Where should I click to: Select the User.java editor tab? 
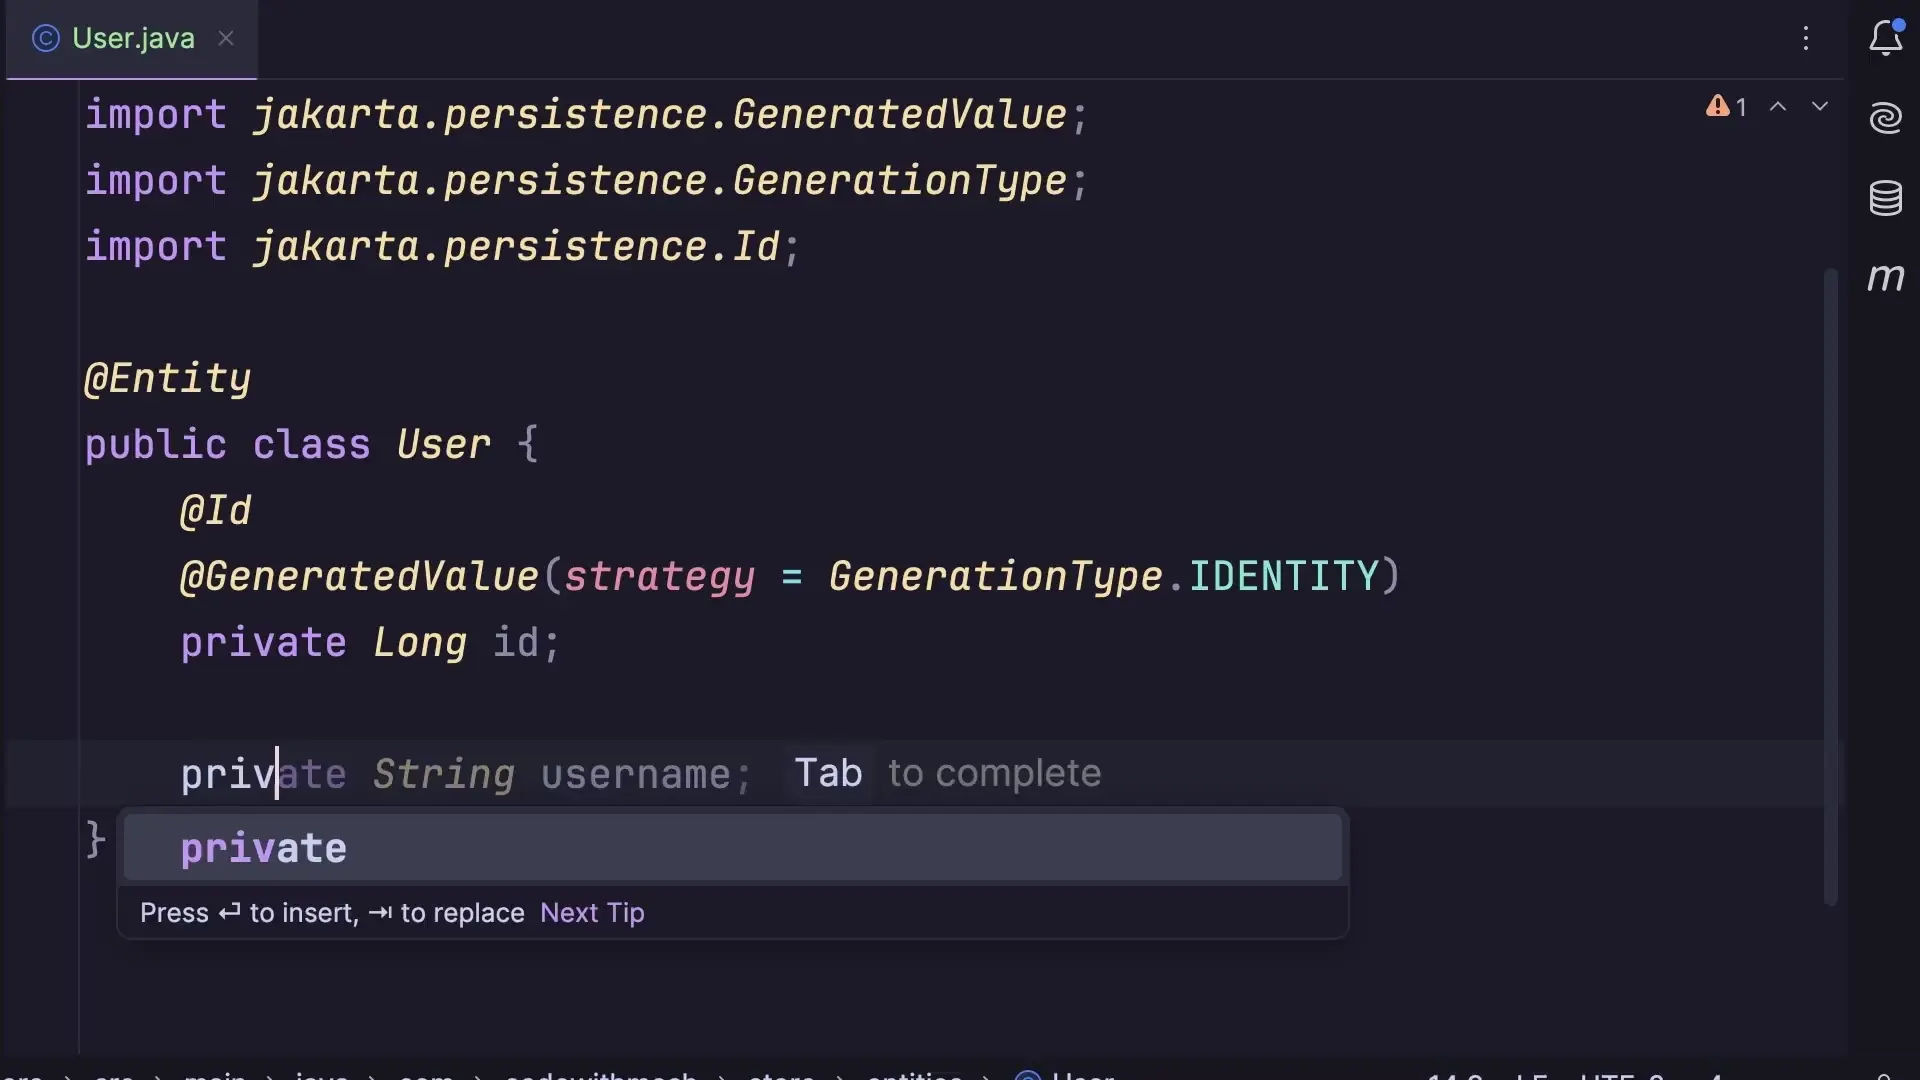click(x=132, y=39)
